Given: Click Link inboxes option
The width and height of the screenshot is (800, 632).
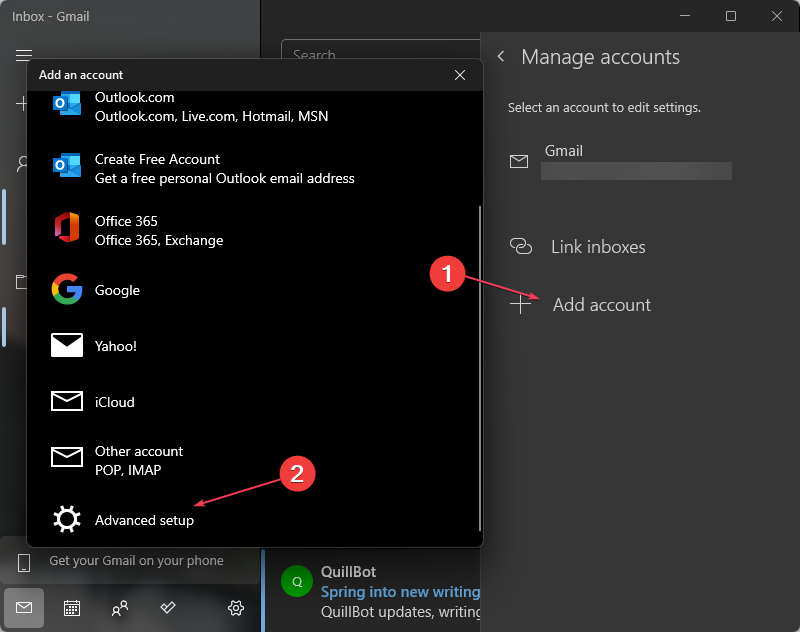Looking at the screenshot, I should [x=597, y=247].
